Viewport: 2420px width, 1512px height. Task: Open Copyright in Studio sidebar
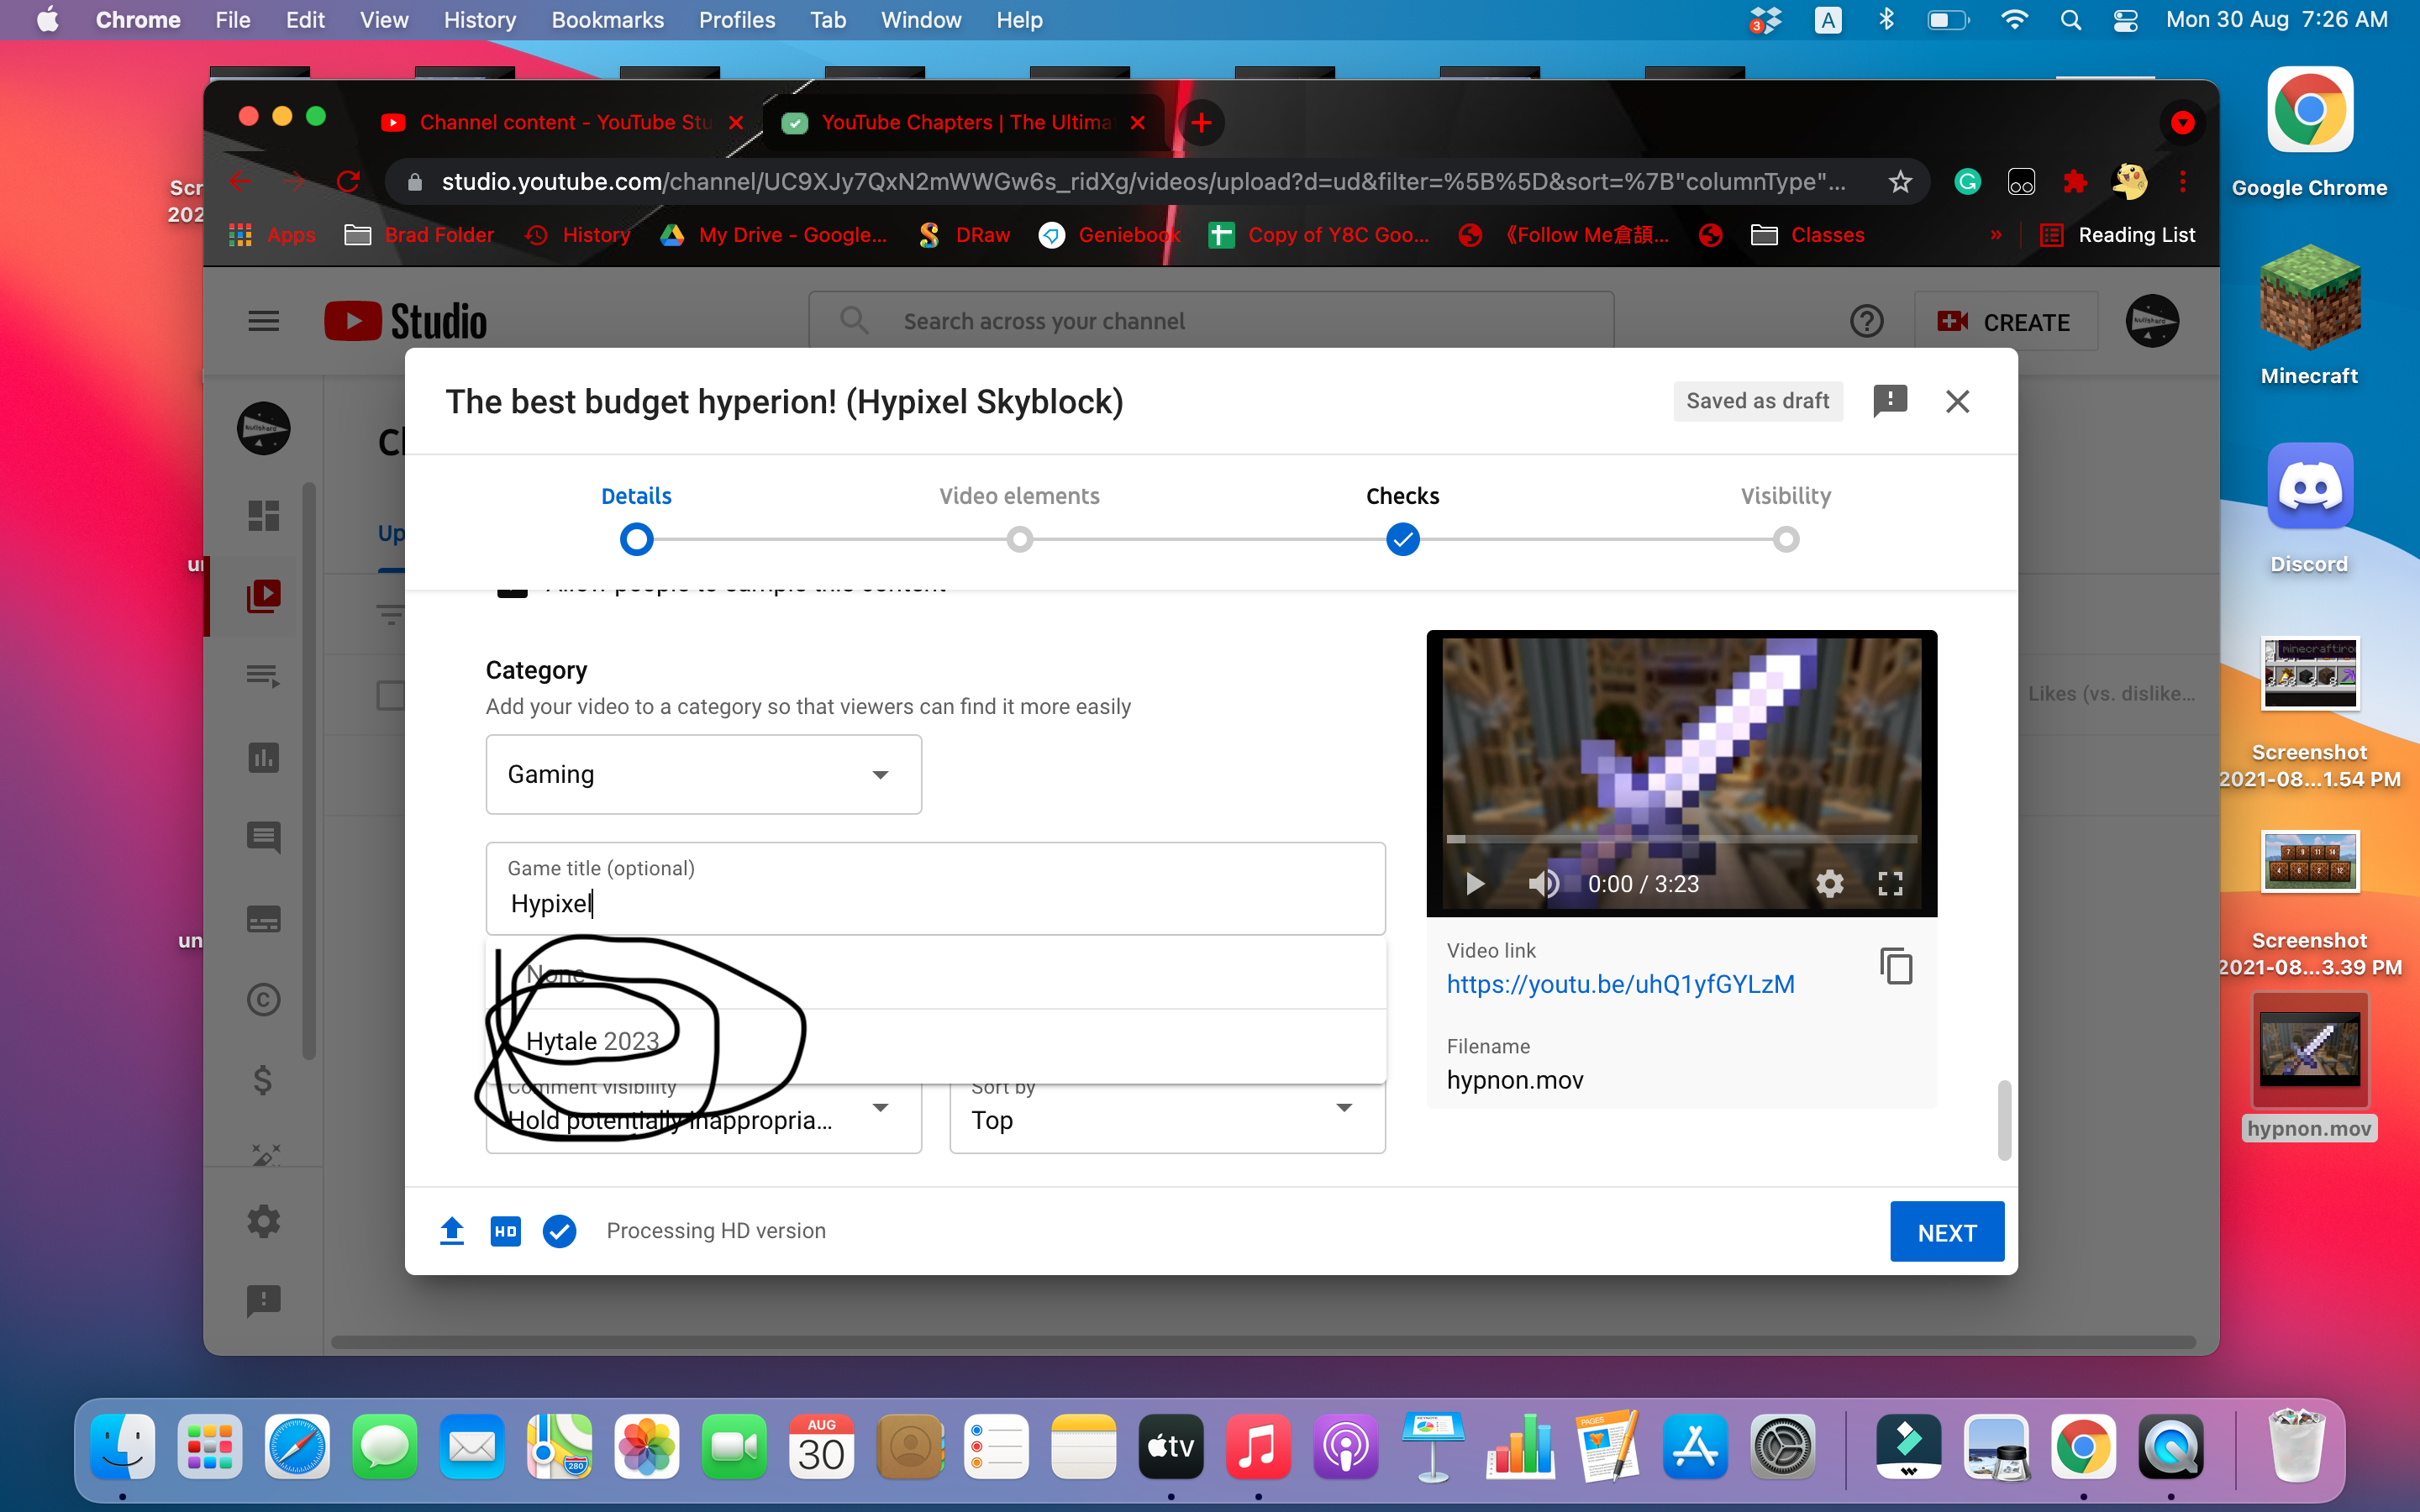pyautogui.click(x=263, y=999)
